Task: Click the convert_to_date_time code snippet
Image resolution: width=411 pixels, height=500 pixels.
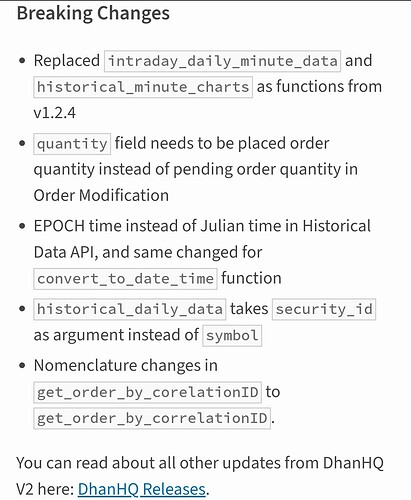Action: coord(125,279)
